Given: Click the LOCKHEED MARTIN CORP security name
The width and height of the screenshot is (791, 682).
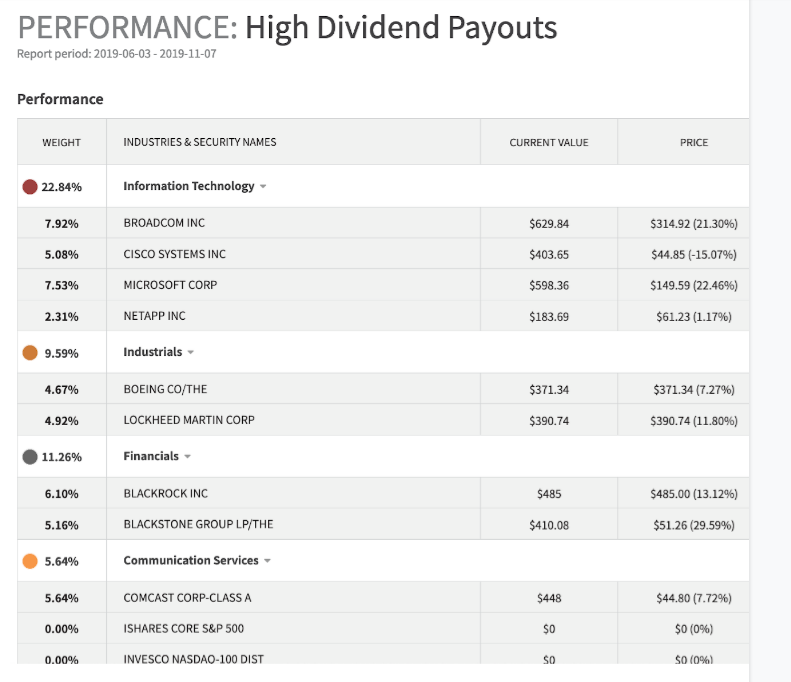Looking at the screenshot, I should click(189, 420).
